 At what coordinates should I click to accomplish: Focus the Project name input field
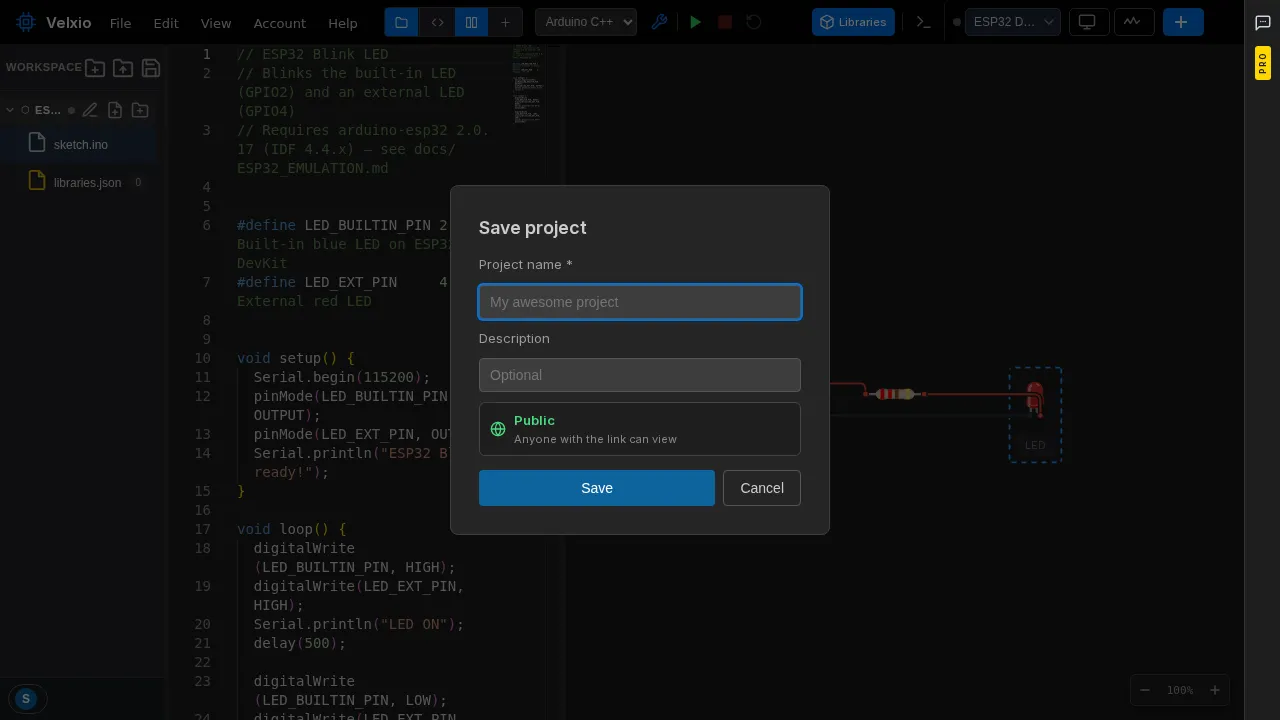[x=640, y=302]
